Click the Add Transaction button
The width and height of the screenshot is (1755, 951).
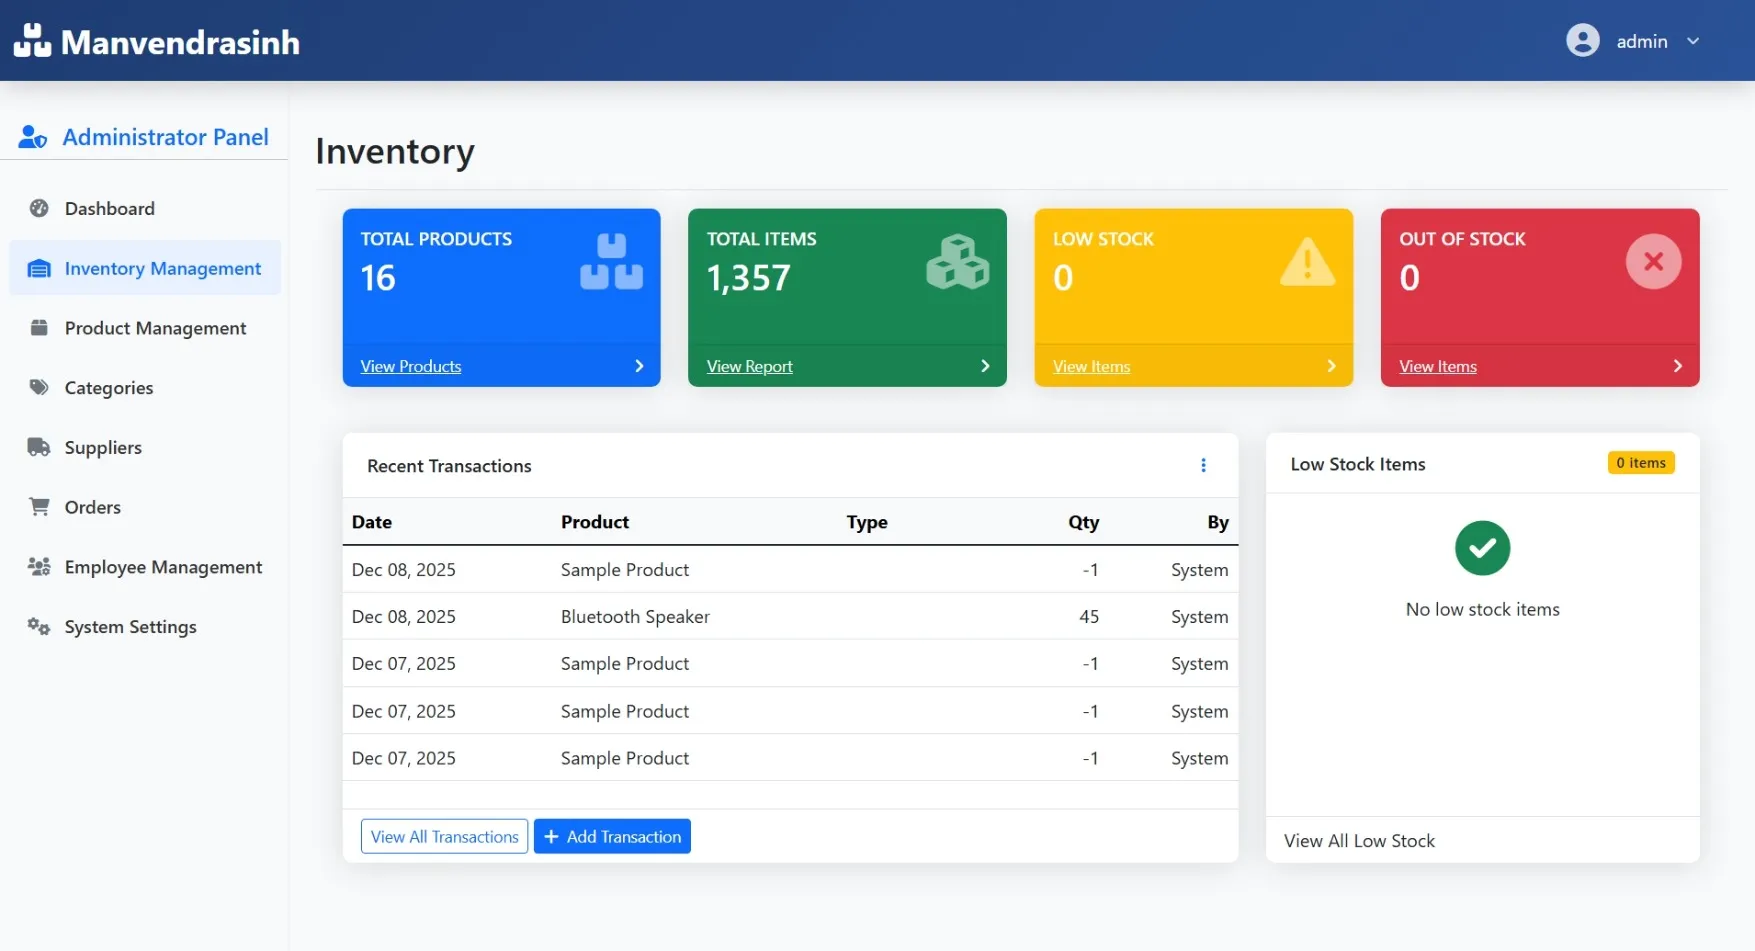tap(612, 836)
